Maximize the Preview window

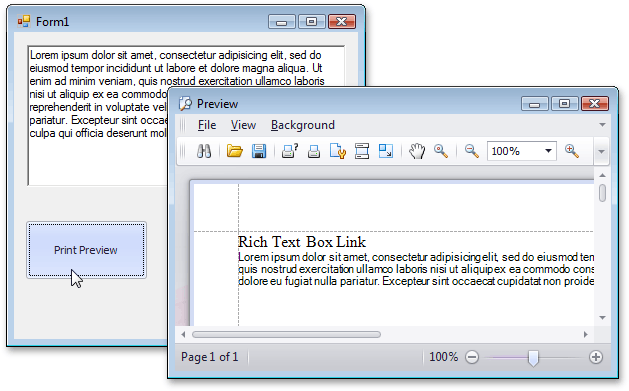(x=564, y=104)
